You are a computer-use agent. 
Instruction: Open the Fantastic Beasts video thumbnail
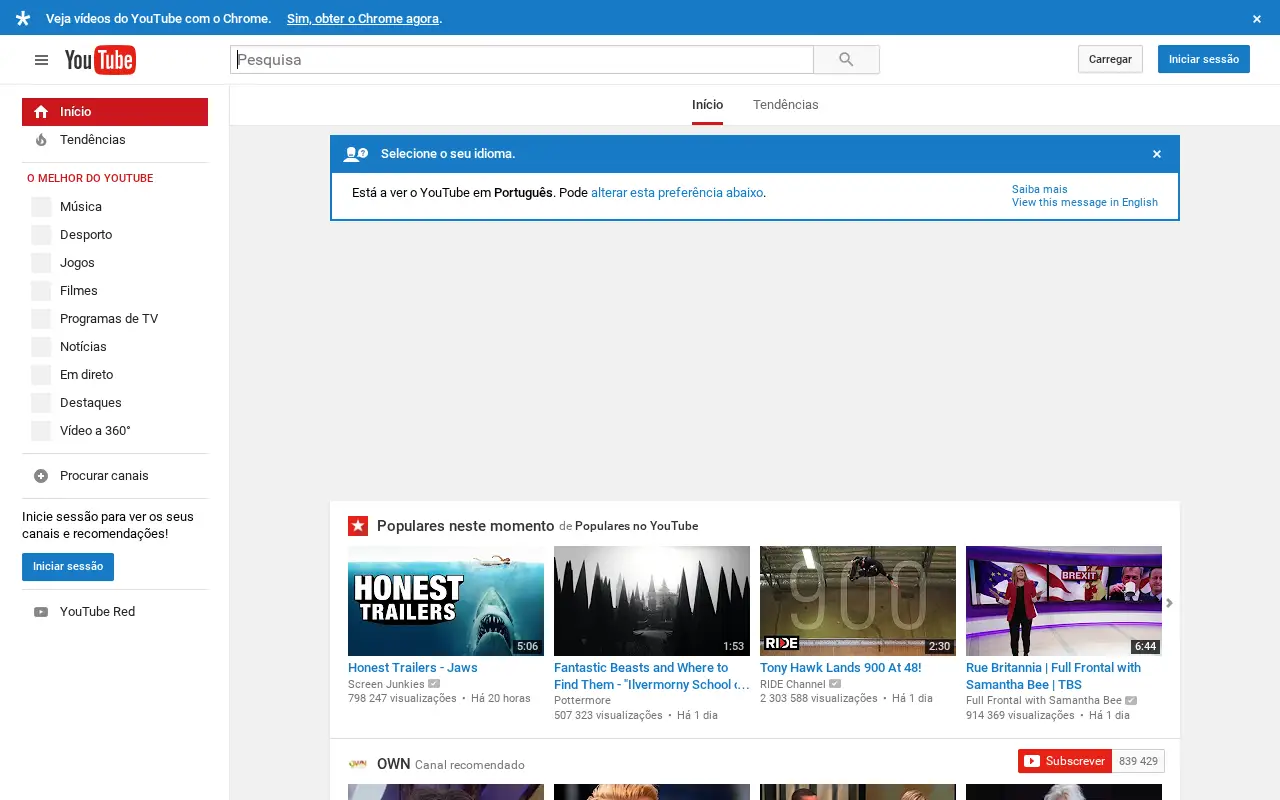pos(652,601)
